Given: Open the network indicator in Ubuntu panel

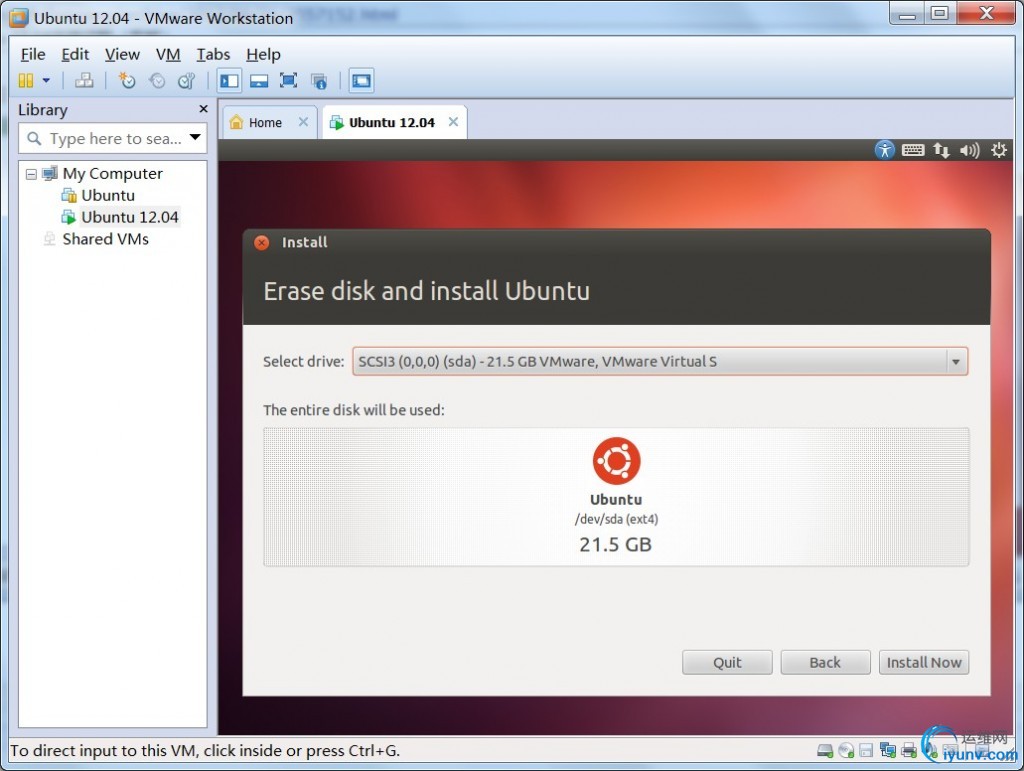Looking at the screenshot, I should 941,150.
